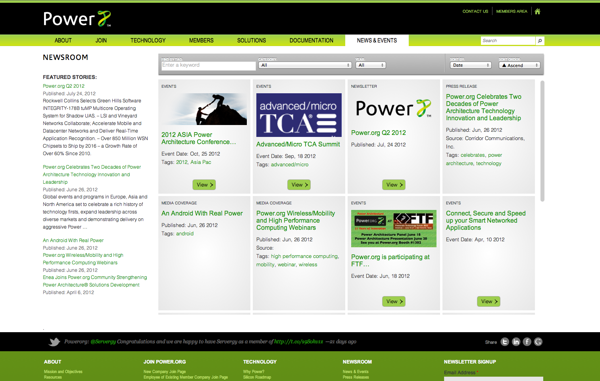Image resolution: width=600 pixels, height=381 pixels.
Task: Click the newsletter Email Address field
Action: tap(493, 379)
